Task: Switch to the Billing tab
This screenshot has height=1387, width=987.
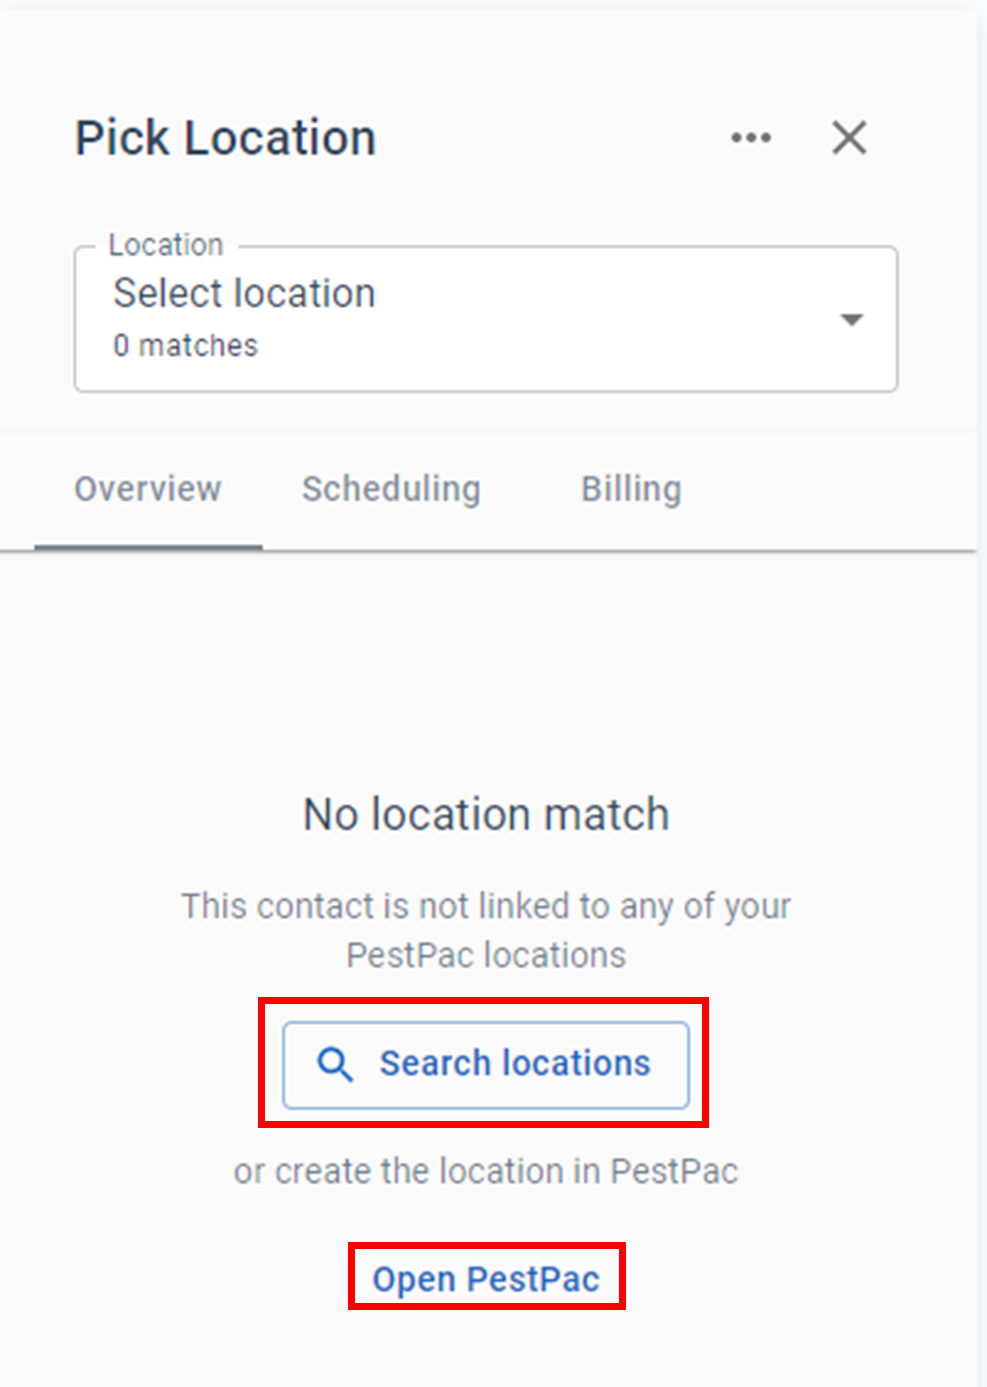Action: (x=631, y=489)
